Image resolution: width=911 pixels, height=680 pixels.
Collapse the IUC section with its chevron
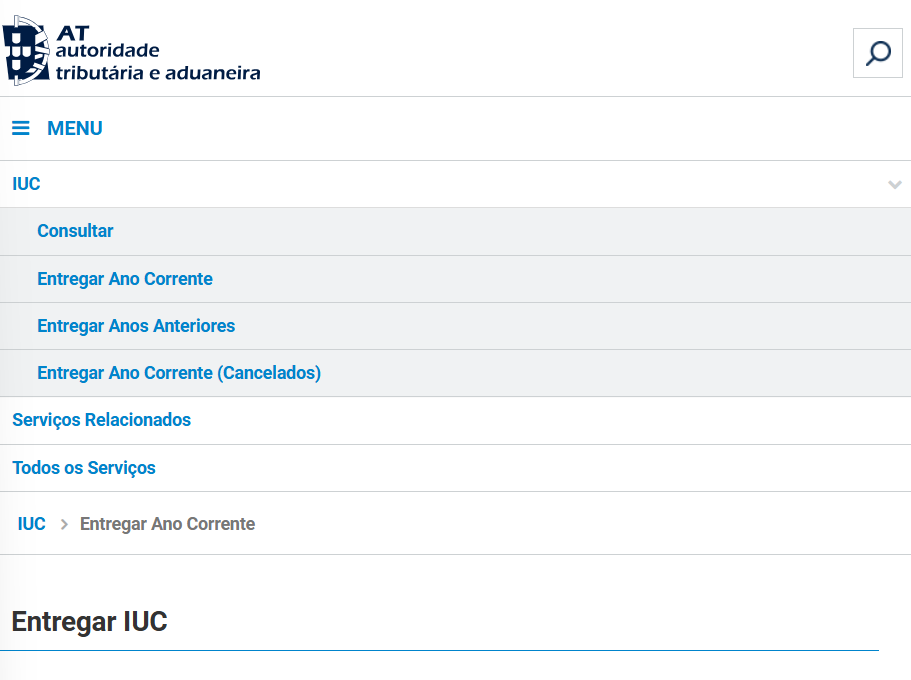tap(895, 185)
